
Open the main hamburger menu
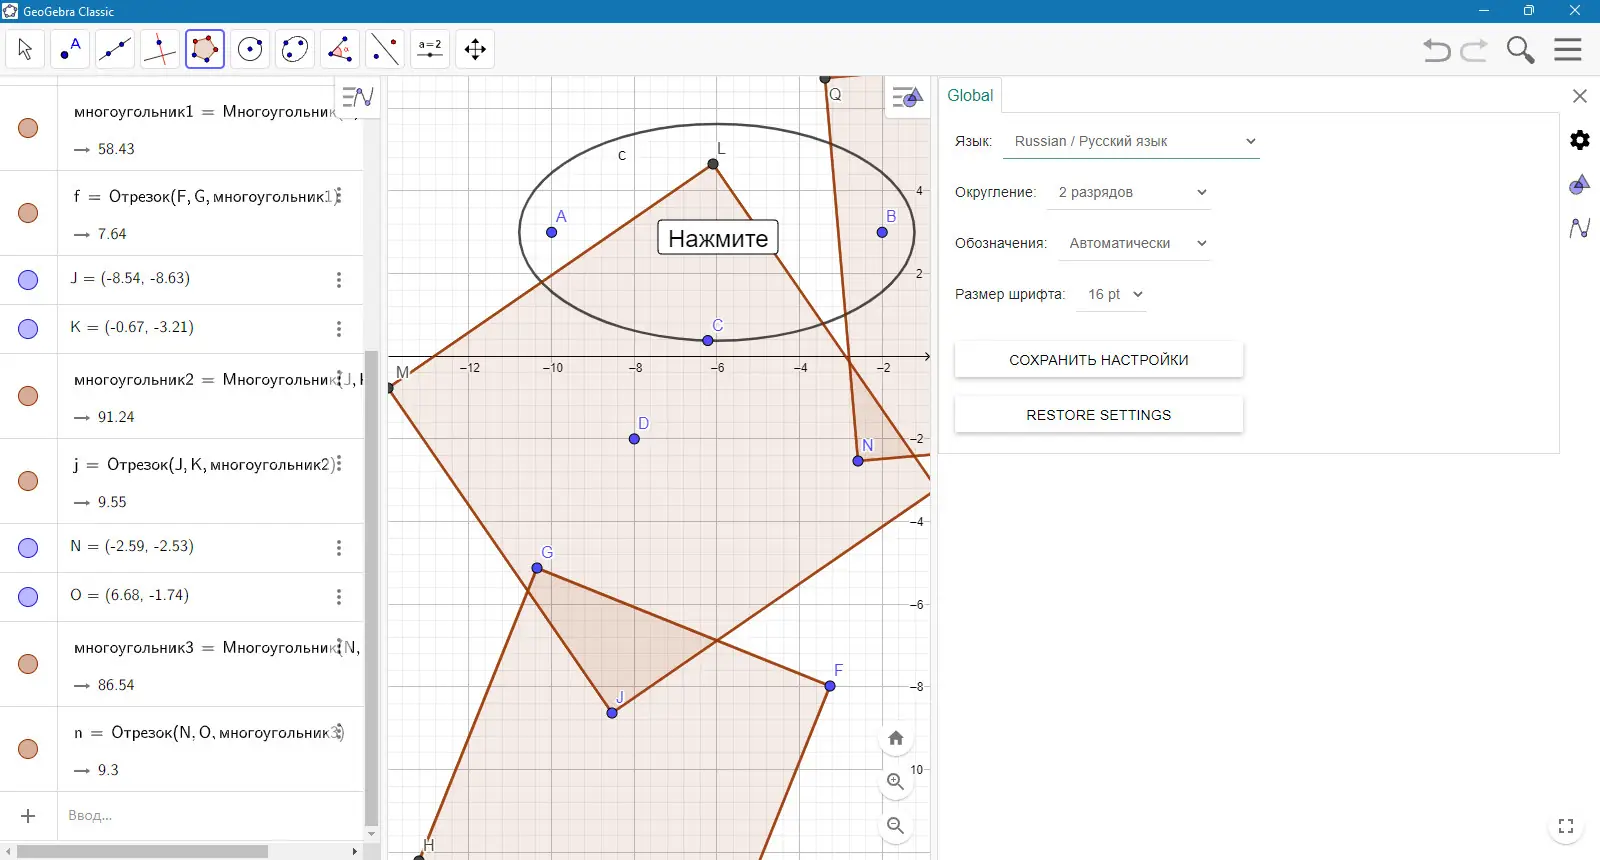coord(1568,49)
